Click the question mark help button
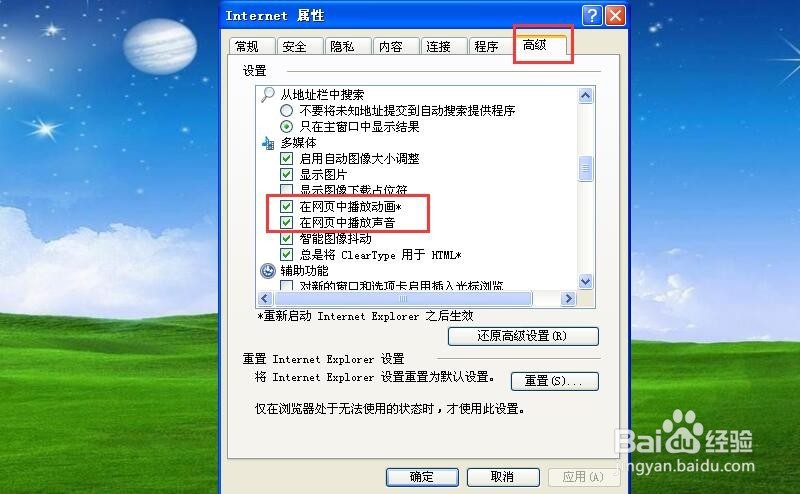 click(592, 15)
